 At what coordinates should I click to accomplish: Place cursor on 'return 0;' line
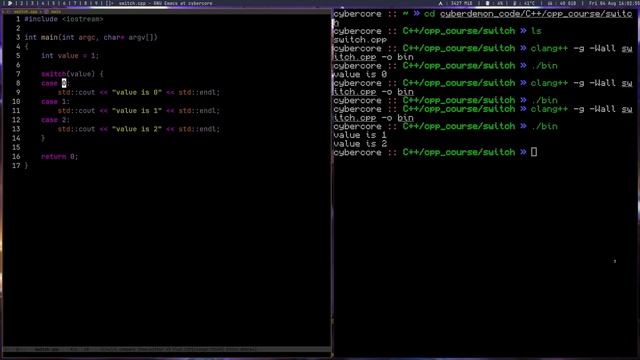click(x=60, y=157)
